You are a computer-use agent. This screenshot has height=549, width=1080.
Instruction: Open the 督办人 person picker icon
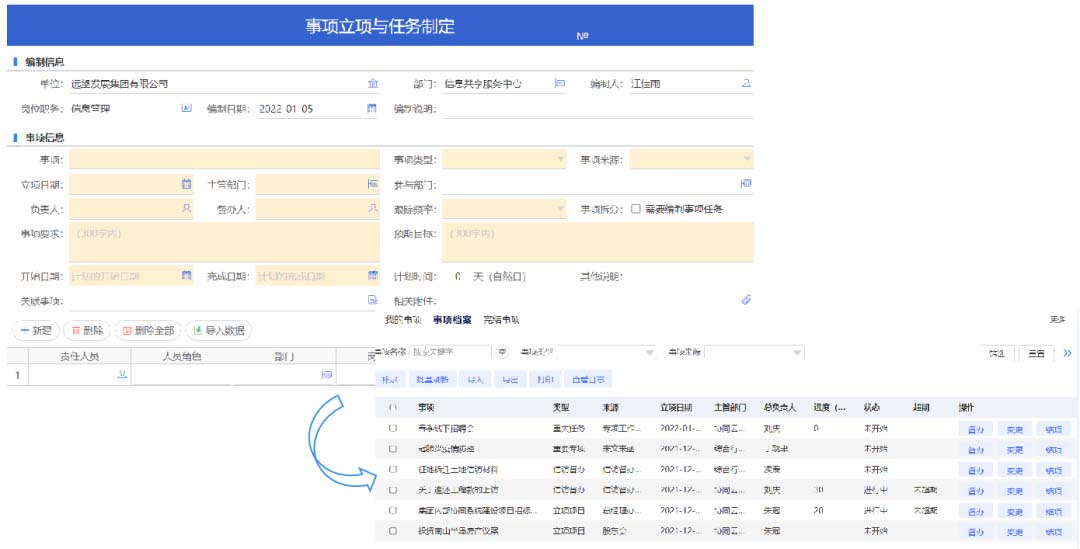373,208
